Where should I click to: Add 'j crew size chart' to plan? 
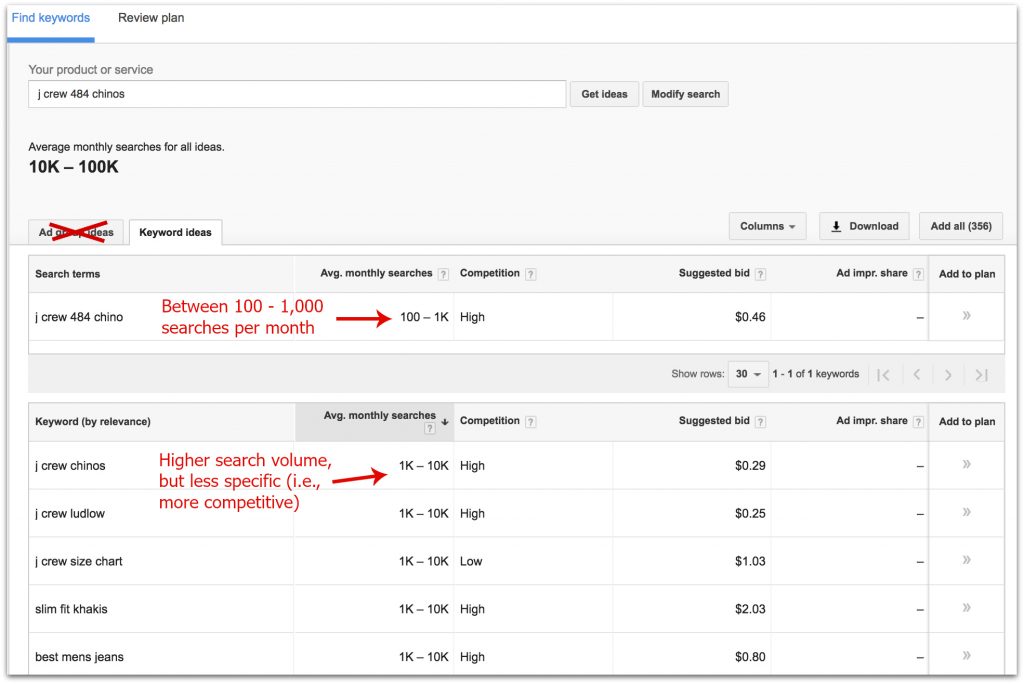tap(967, 560)
